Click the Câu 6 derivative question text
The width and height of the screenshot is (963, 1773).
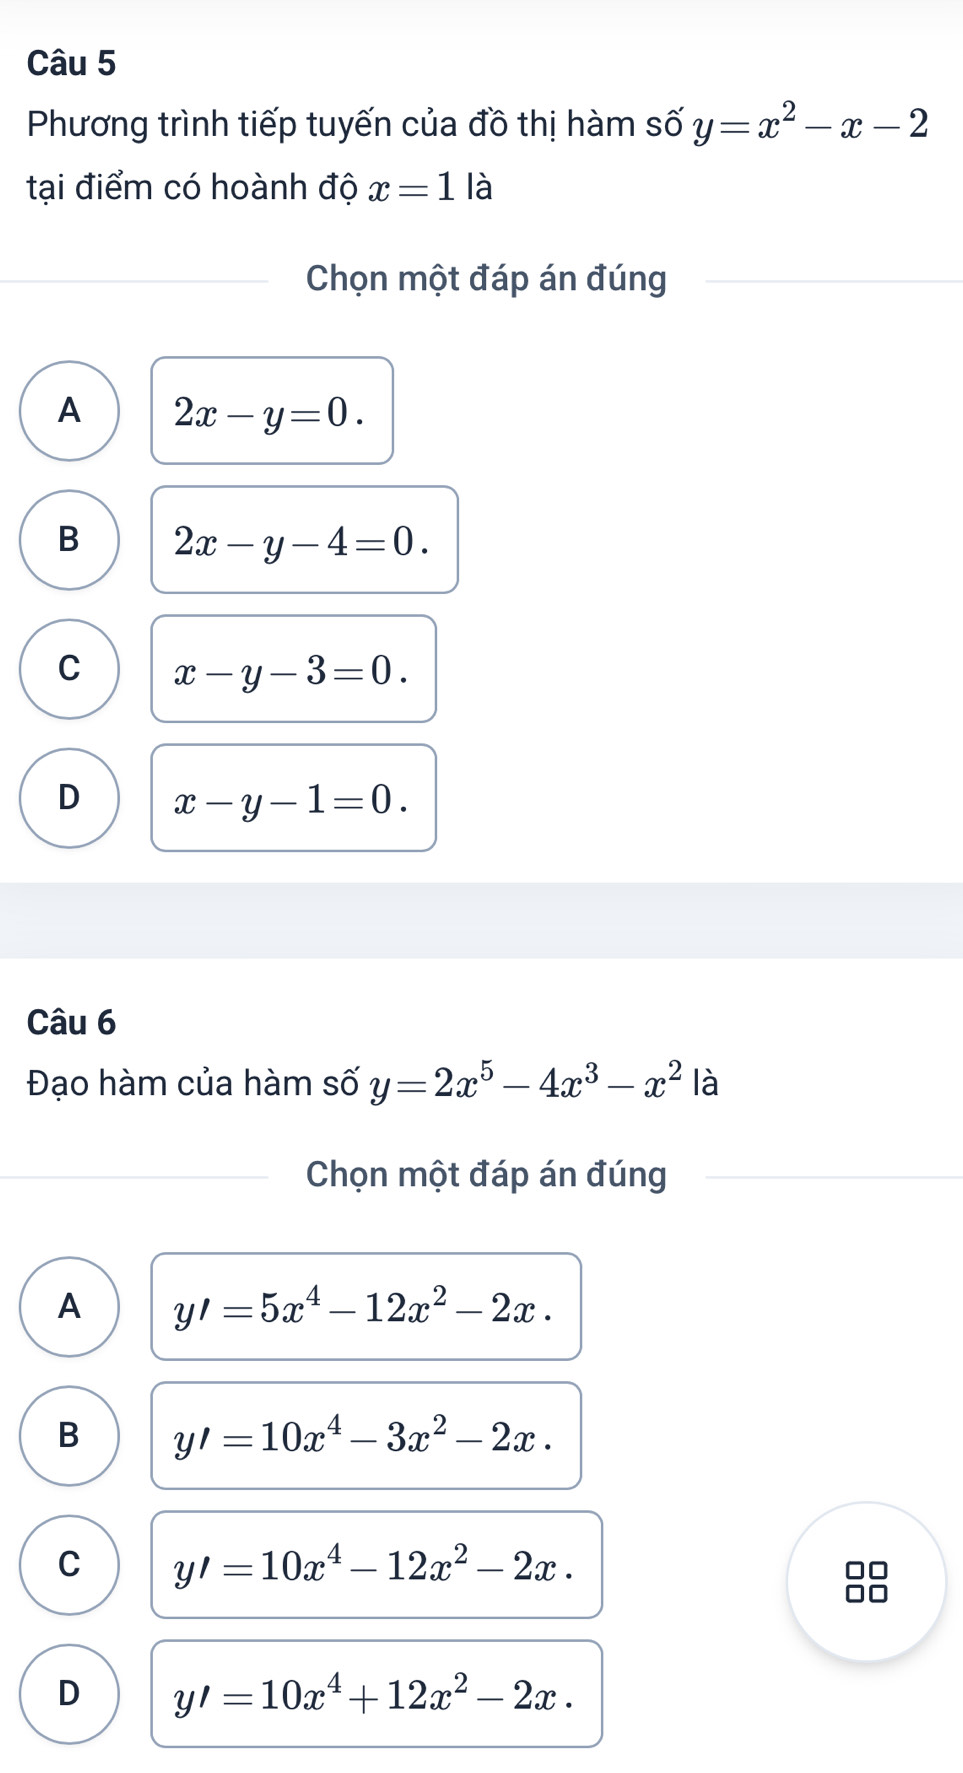click(x=372, y=1082)
